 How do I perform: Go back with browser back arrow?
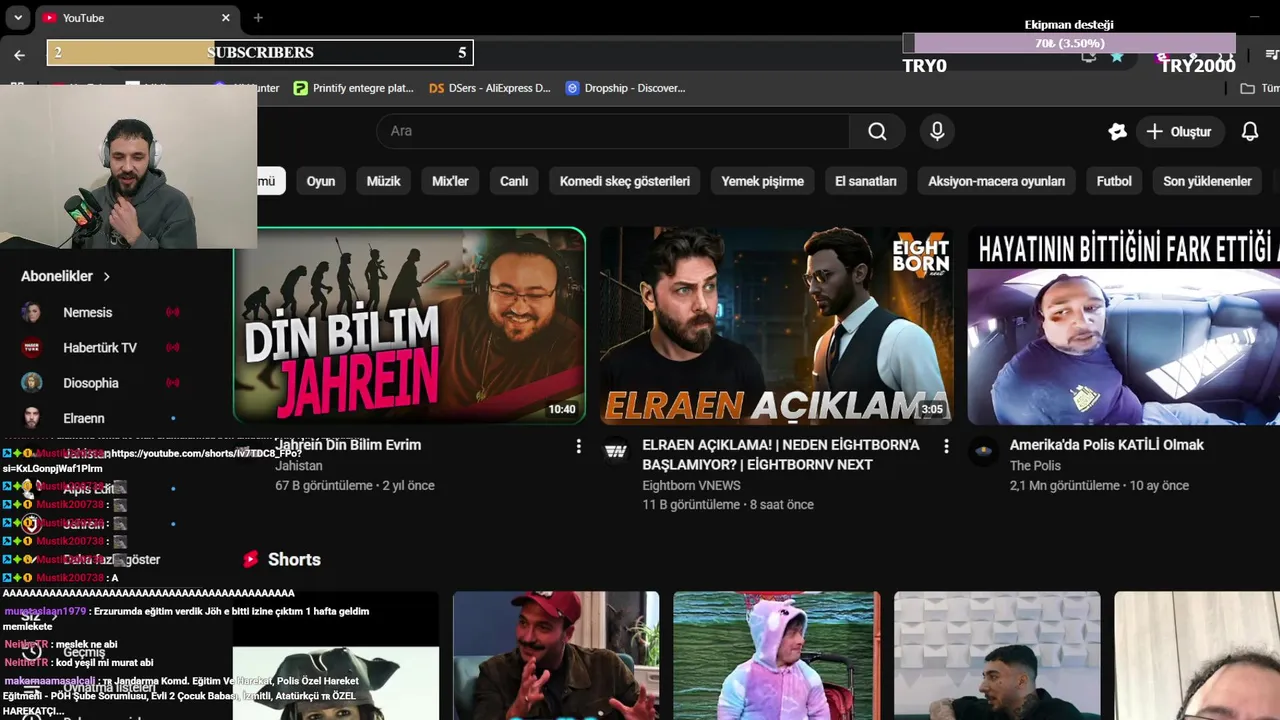[x=19, y=55]
